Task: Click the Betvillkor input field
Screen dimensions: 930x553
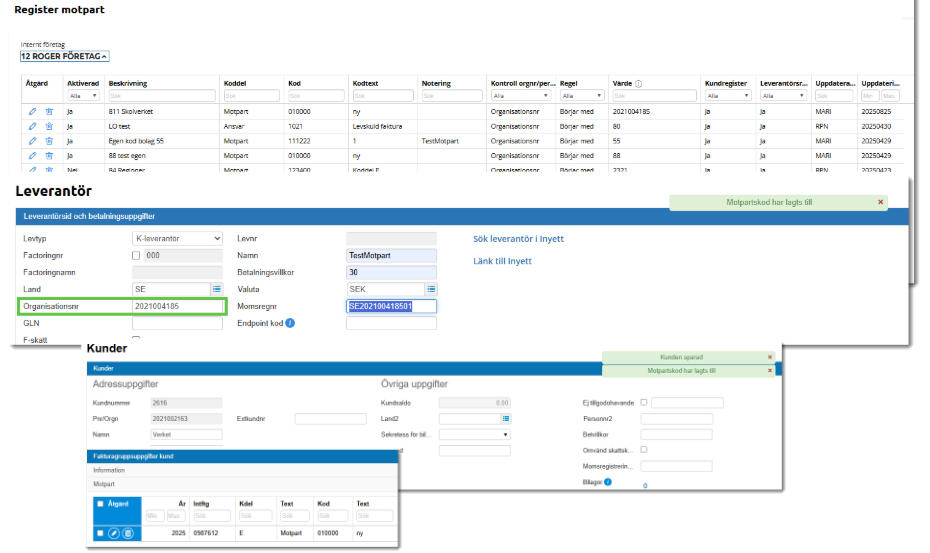Action: coord(677,435)
